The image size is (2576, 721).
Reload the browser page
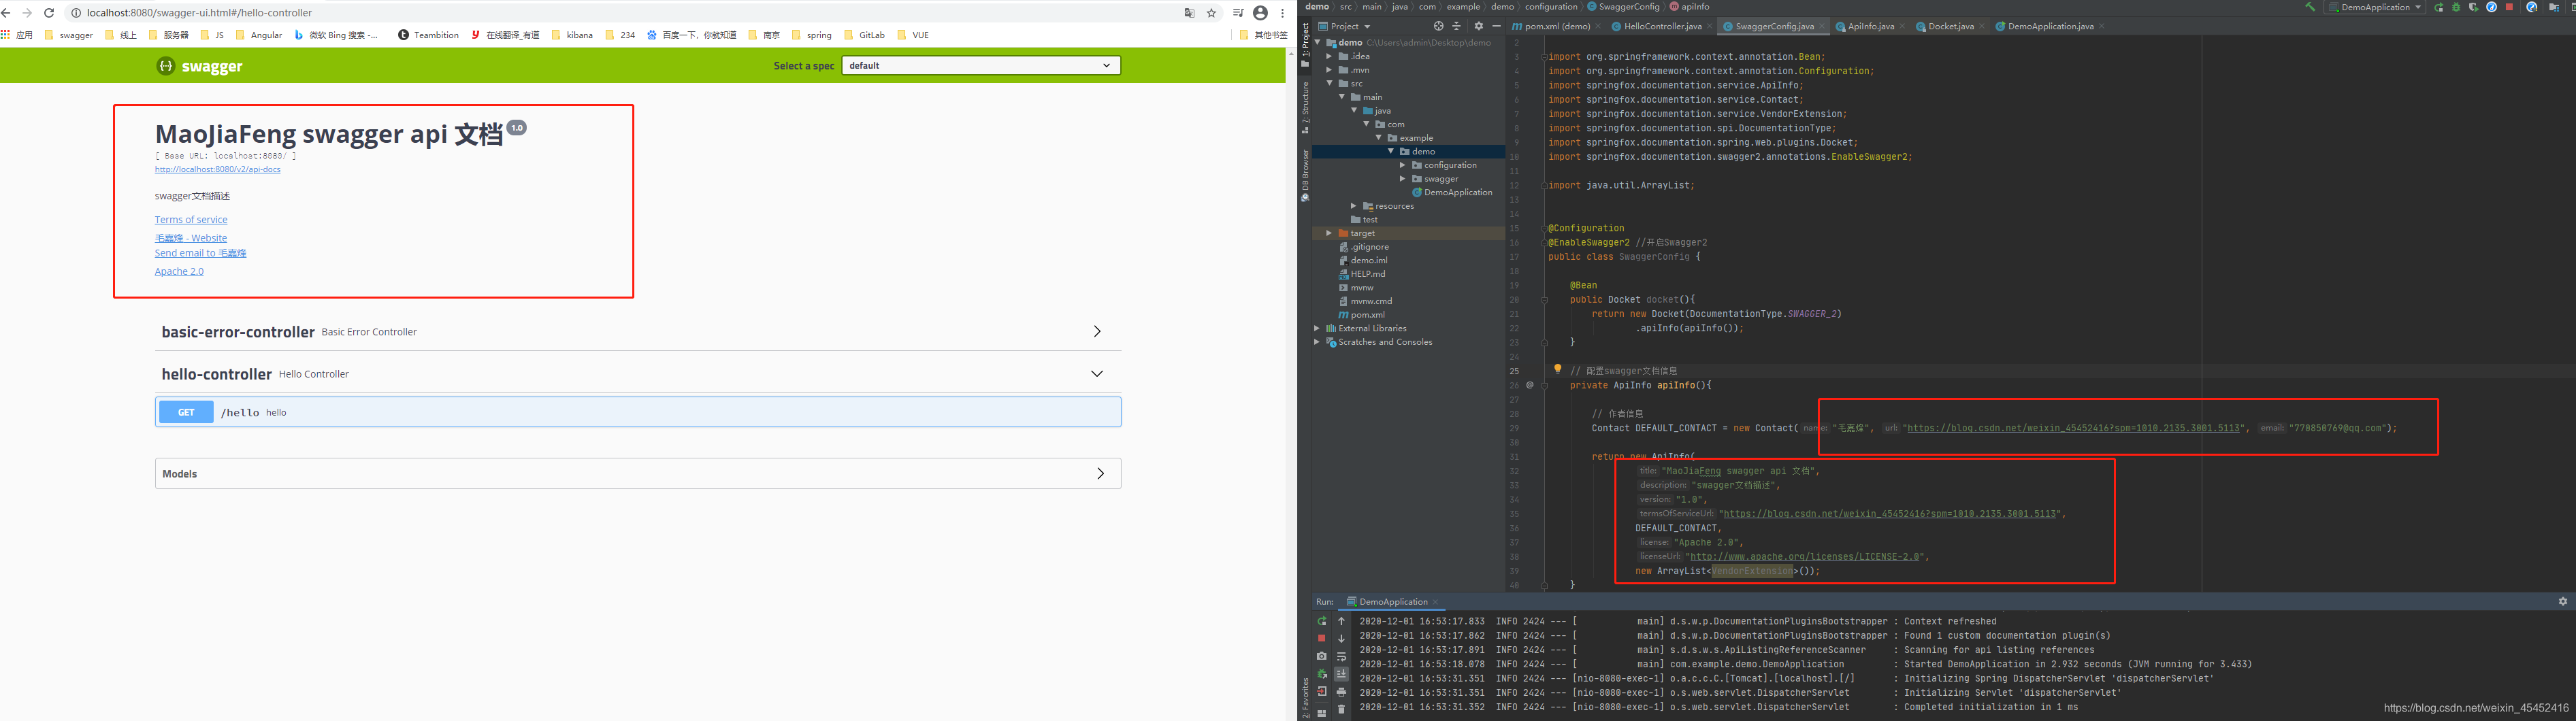click(x=49, y=13)
